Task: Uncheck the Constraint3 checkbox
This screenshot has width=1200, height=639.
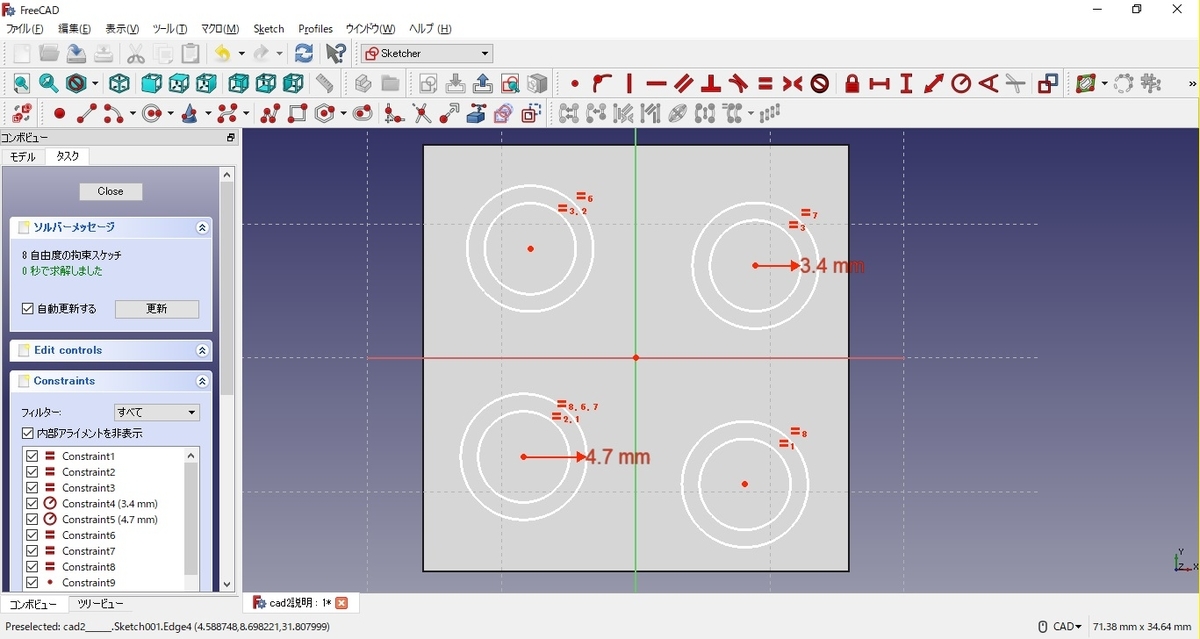Action: point(32,488)
